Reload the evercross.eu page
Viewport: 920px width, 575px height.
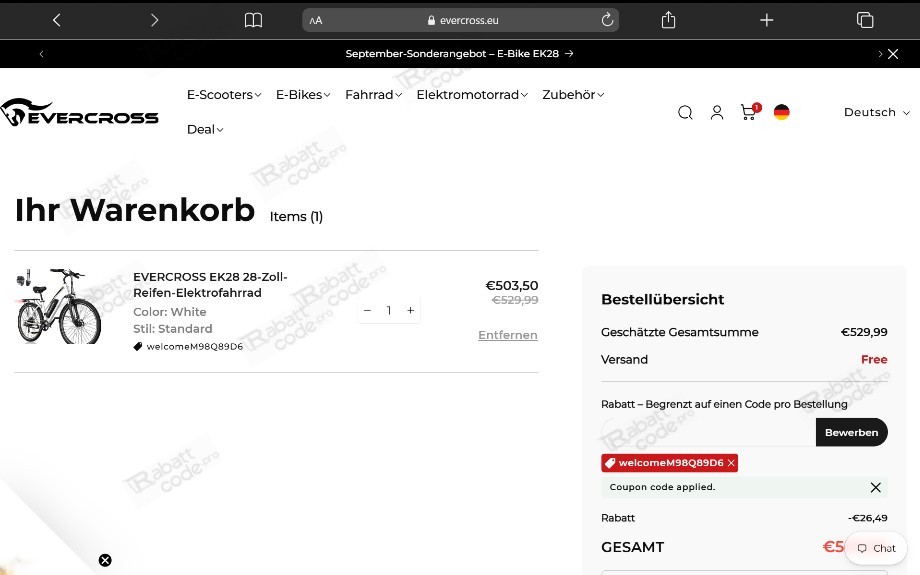pos(607,20)
